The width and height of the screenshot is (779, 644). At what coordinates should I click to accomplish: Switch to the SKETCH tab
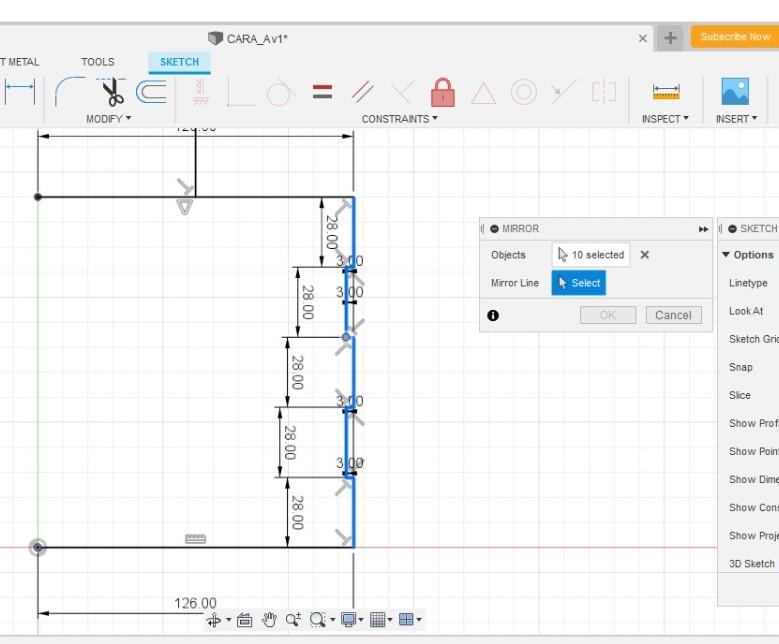pos(179,62)
